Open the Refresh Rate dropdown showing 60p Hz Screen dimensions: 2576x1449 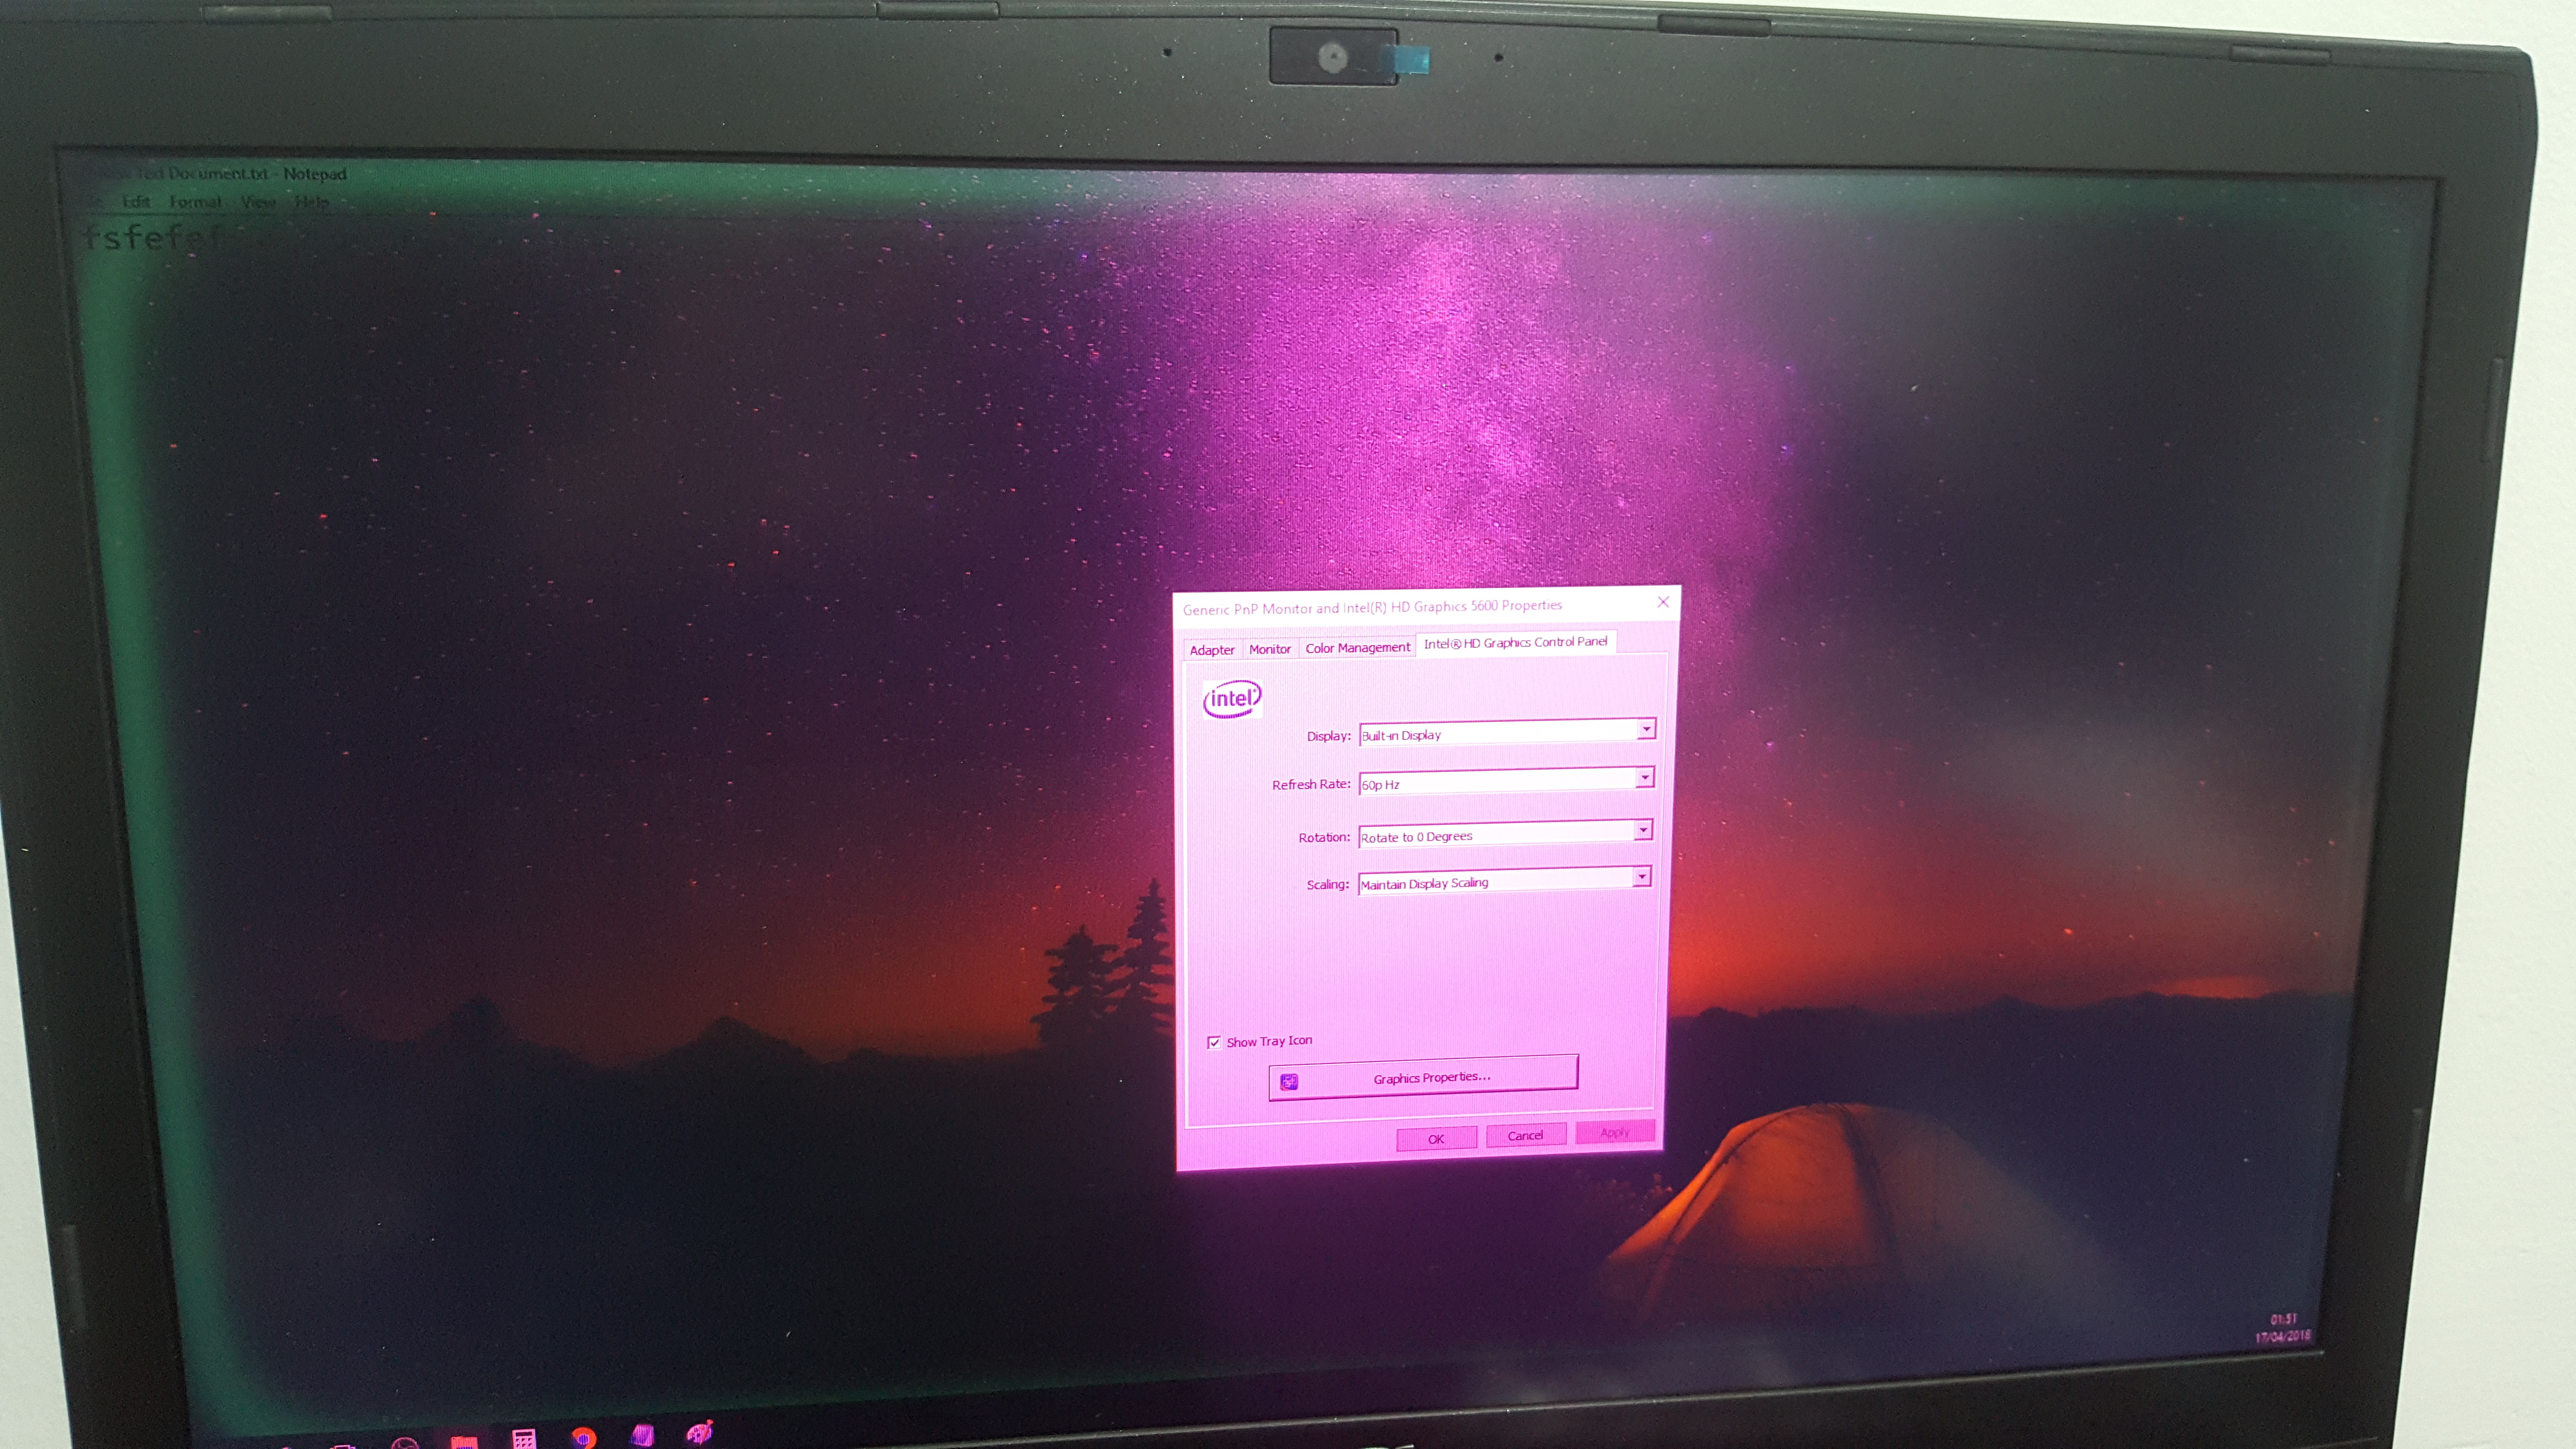click(1506, 781)
